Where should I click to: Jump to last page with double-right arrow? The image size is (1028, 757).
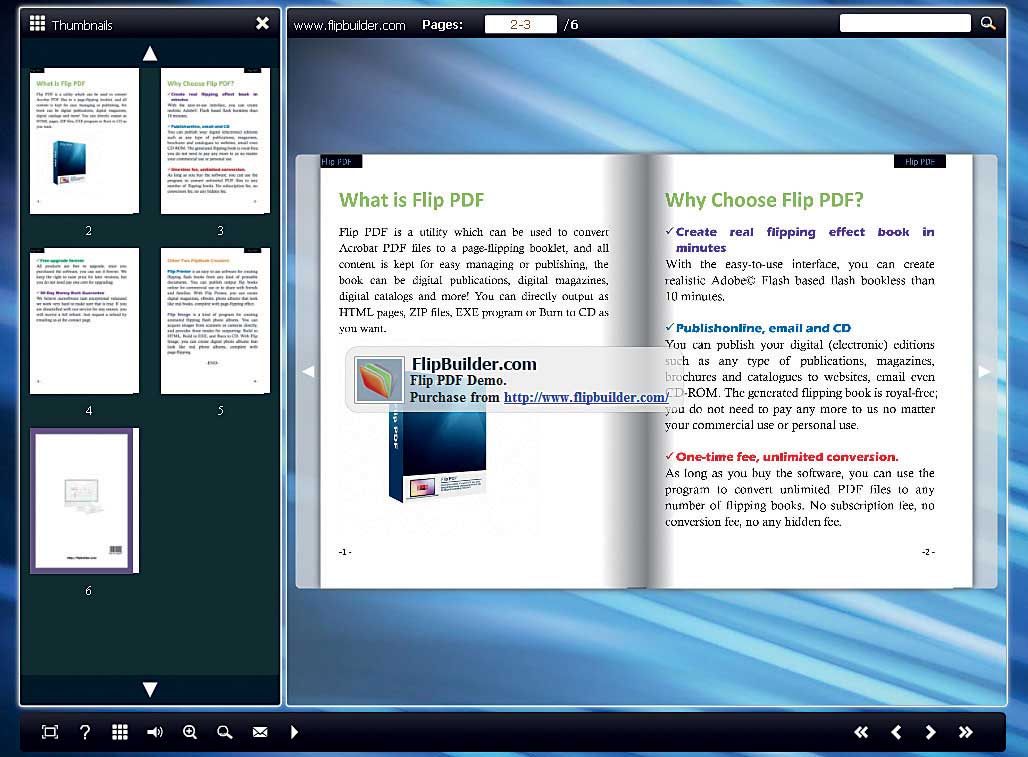tap(966, 732)
